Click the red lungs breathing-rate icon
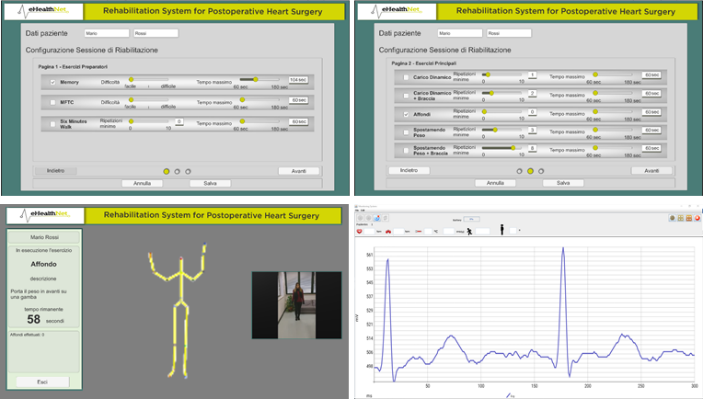 pos(388,232)
